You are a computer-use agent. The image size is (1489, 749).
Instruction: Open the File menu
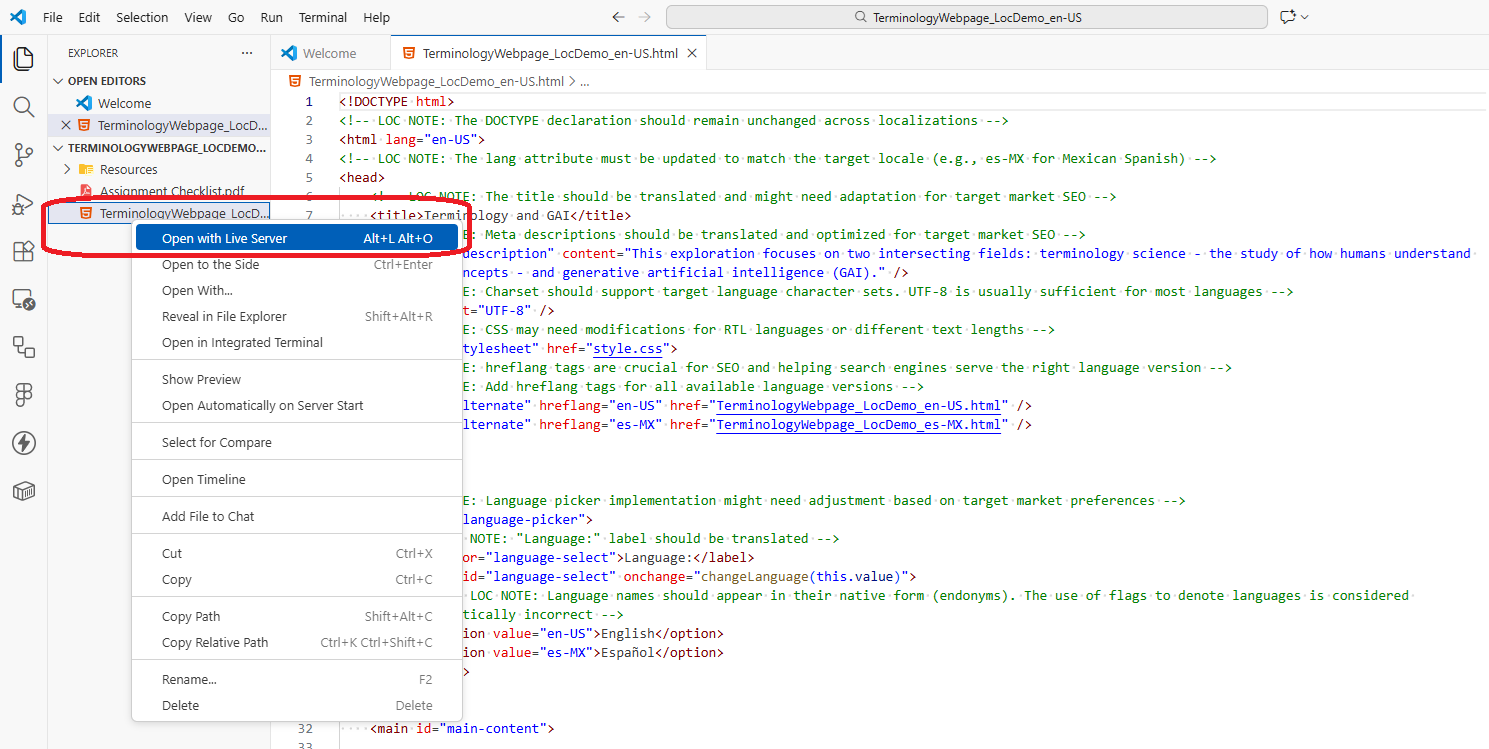(53, 17)
